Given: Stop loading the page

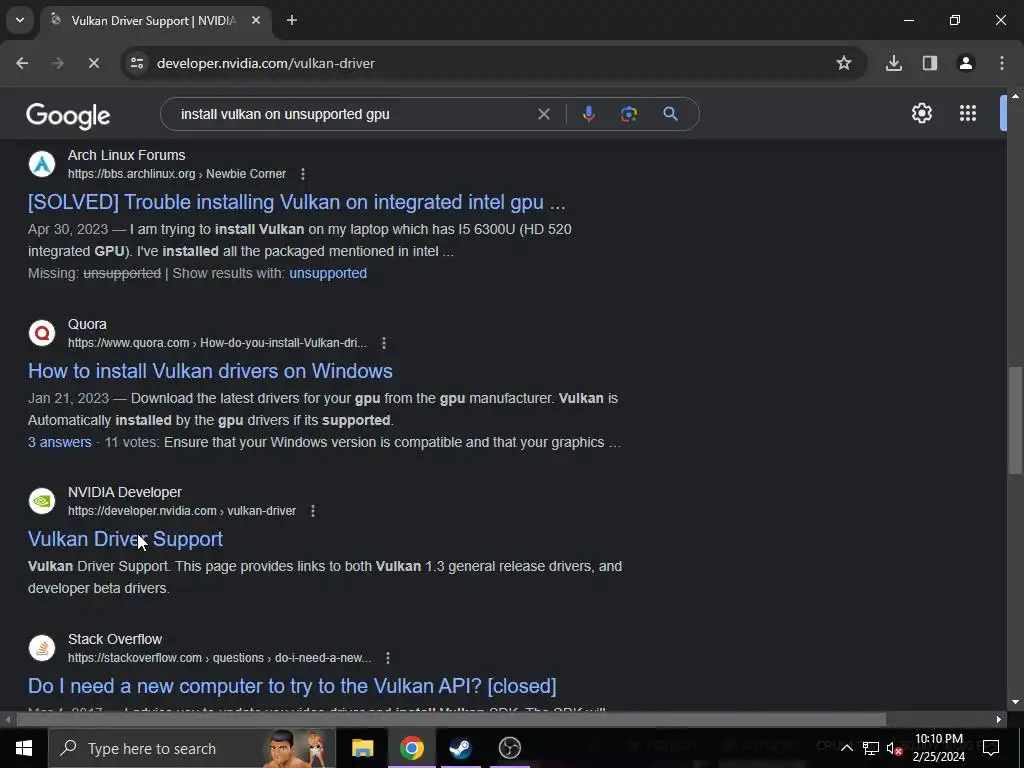Looking at the screenshot, I should click(x=93, y=63).
